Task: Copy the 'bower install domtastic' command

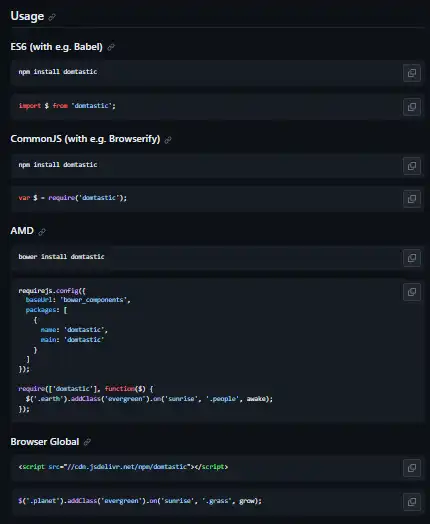Action: pos(412,258)
